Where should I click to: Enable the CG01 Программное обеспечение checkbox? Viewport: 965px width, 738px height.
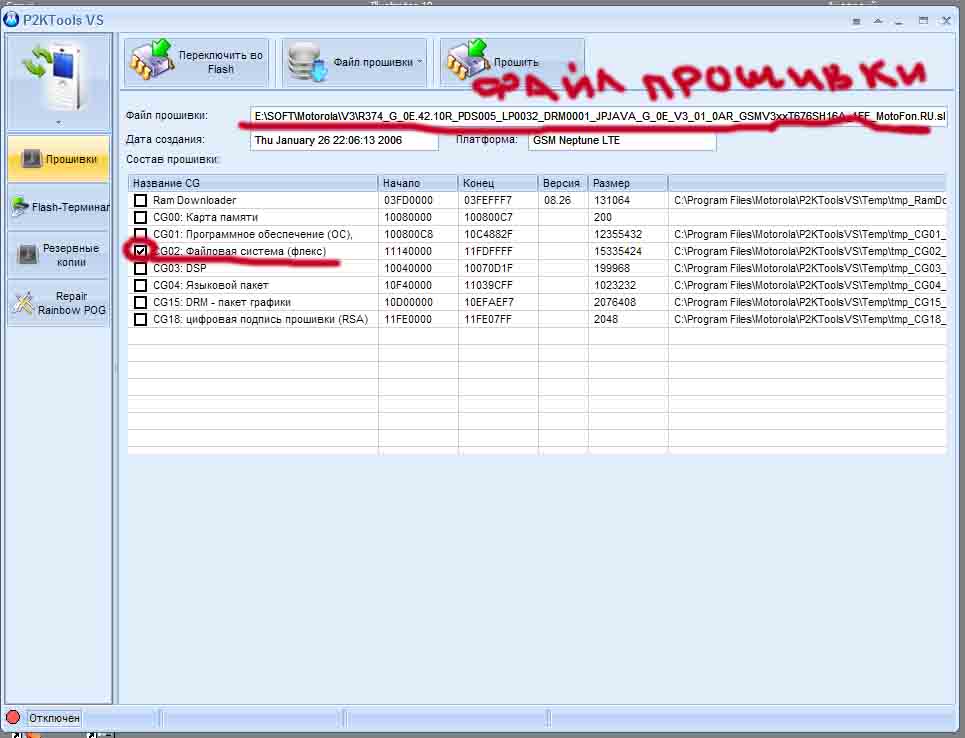click(140, 234)
